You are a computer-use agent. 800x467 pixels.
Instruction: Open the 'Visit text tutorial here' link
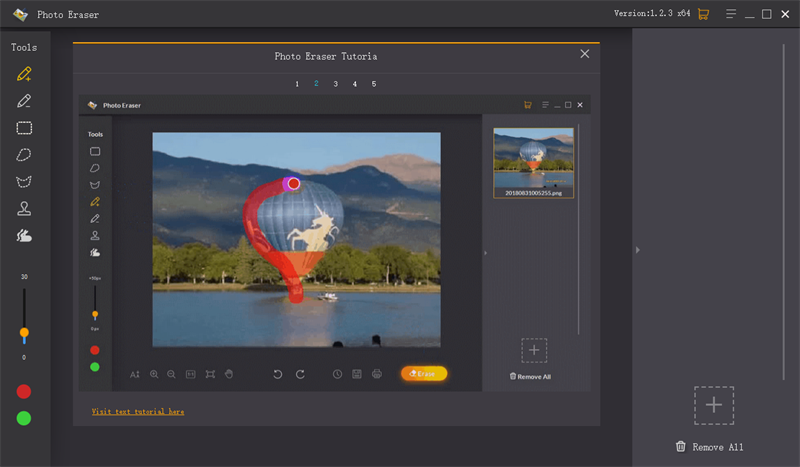(138, 411)
